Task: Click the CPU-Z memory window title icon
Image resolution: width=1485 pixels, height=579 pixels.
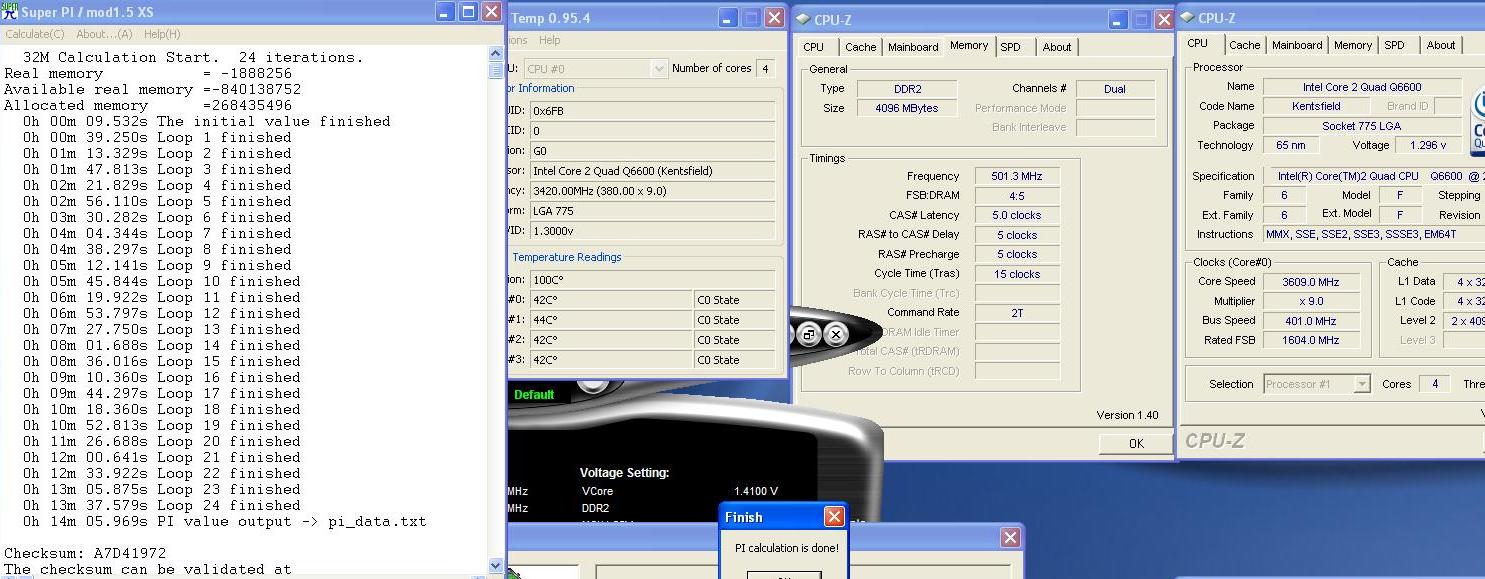Action: point(803,19)
